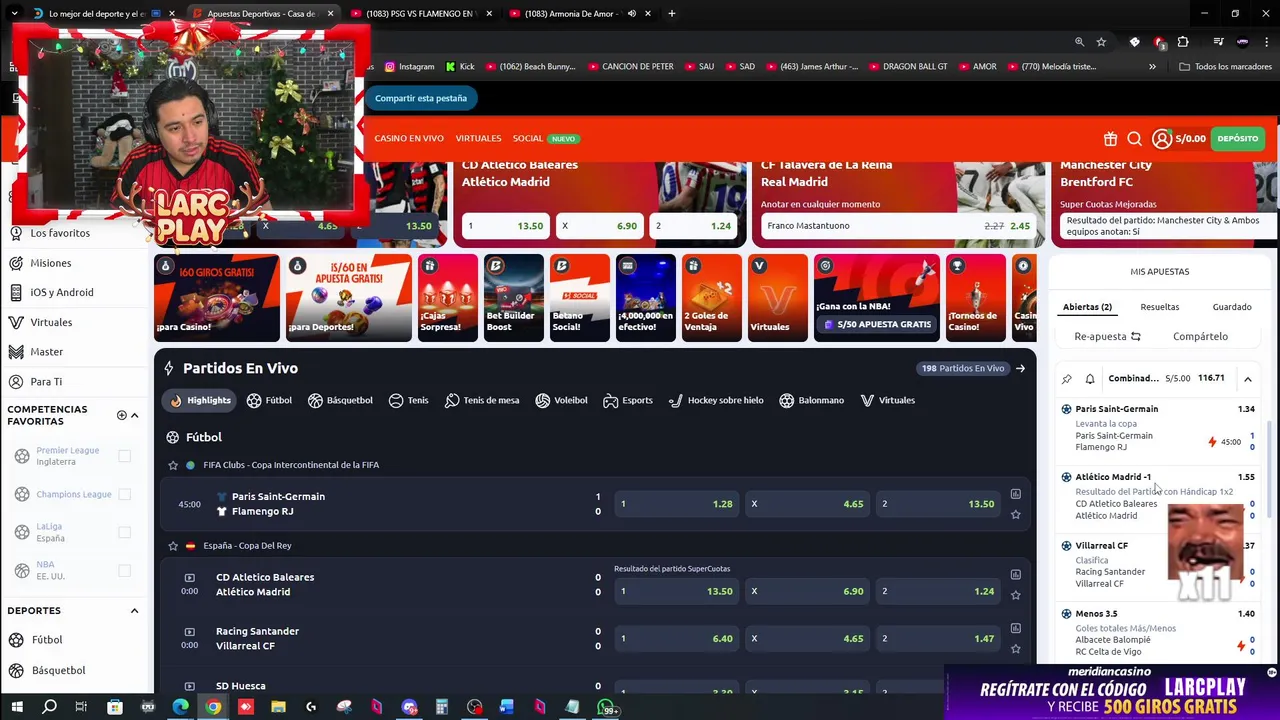Switch to Abiertas (2) bets tab

click(x=1087, y=307)
